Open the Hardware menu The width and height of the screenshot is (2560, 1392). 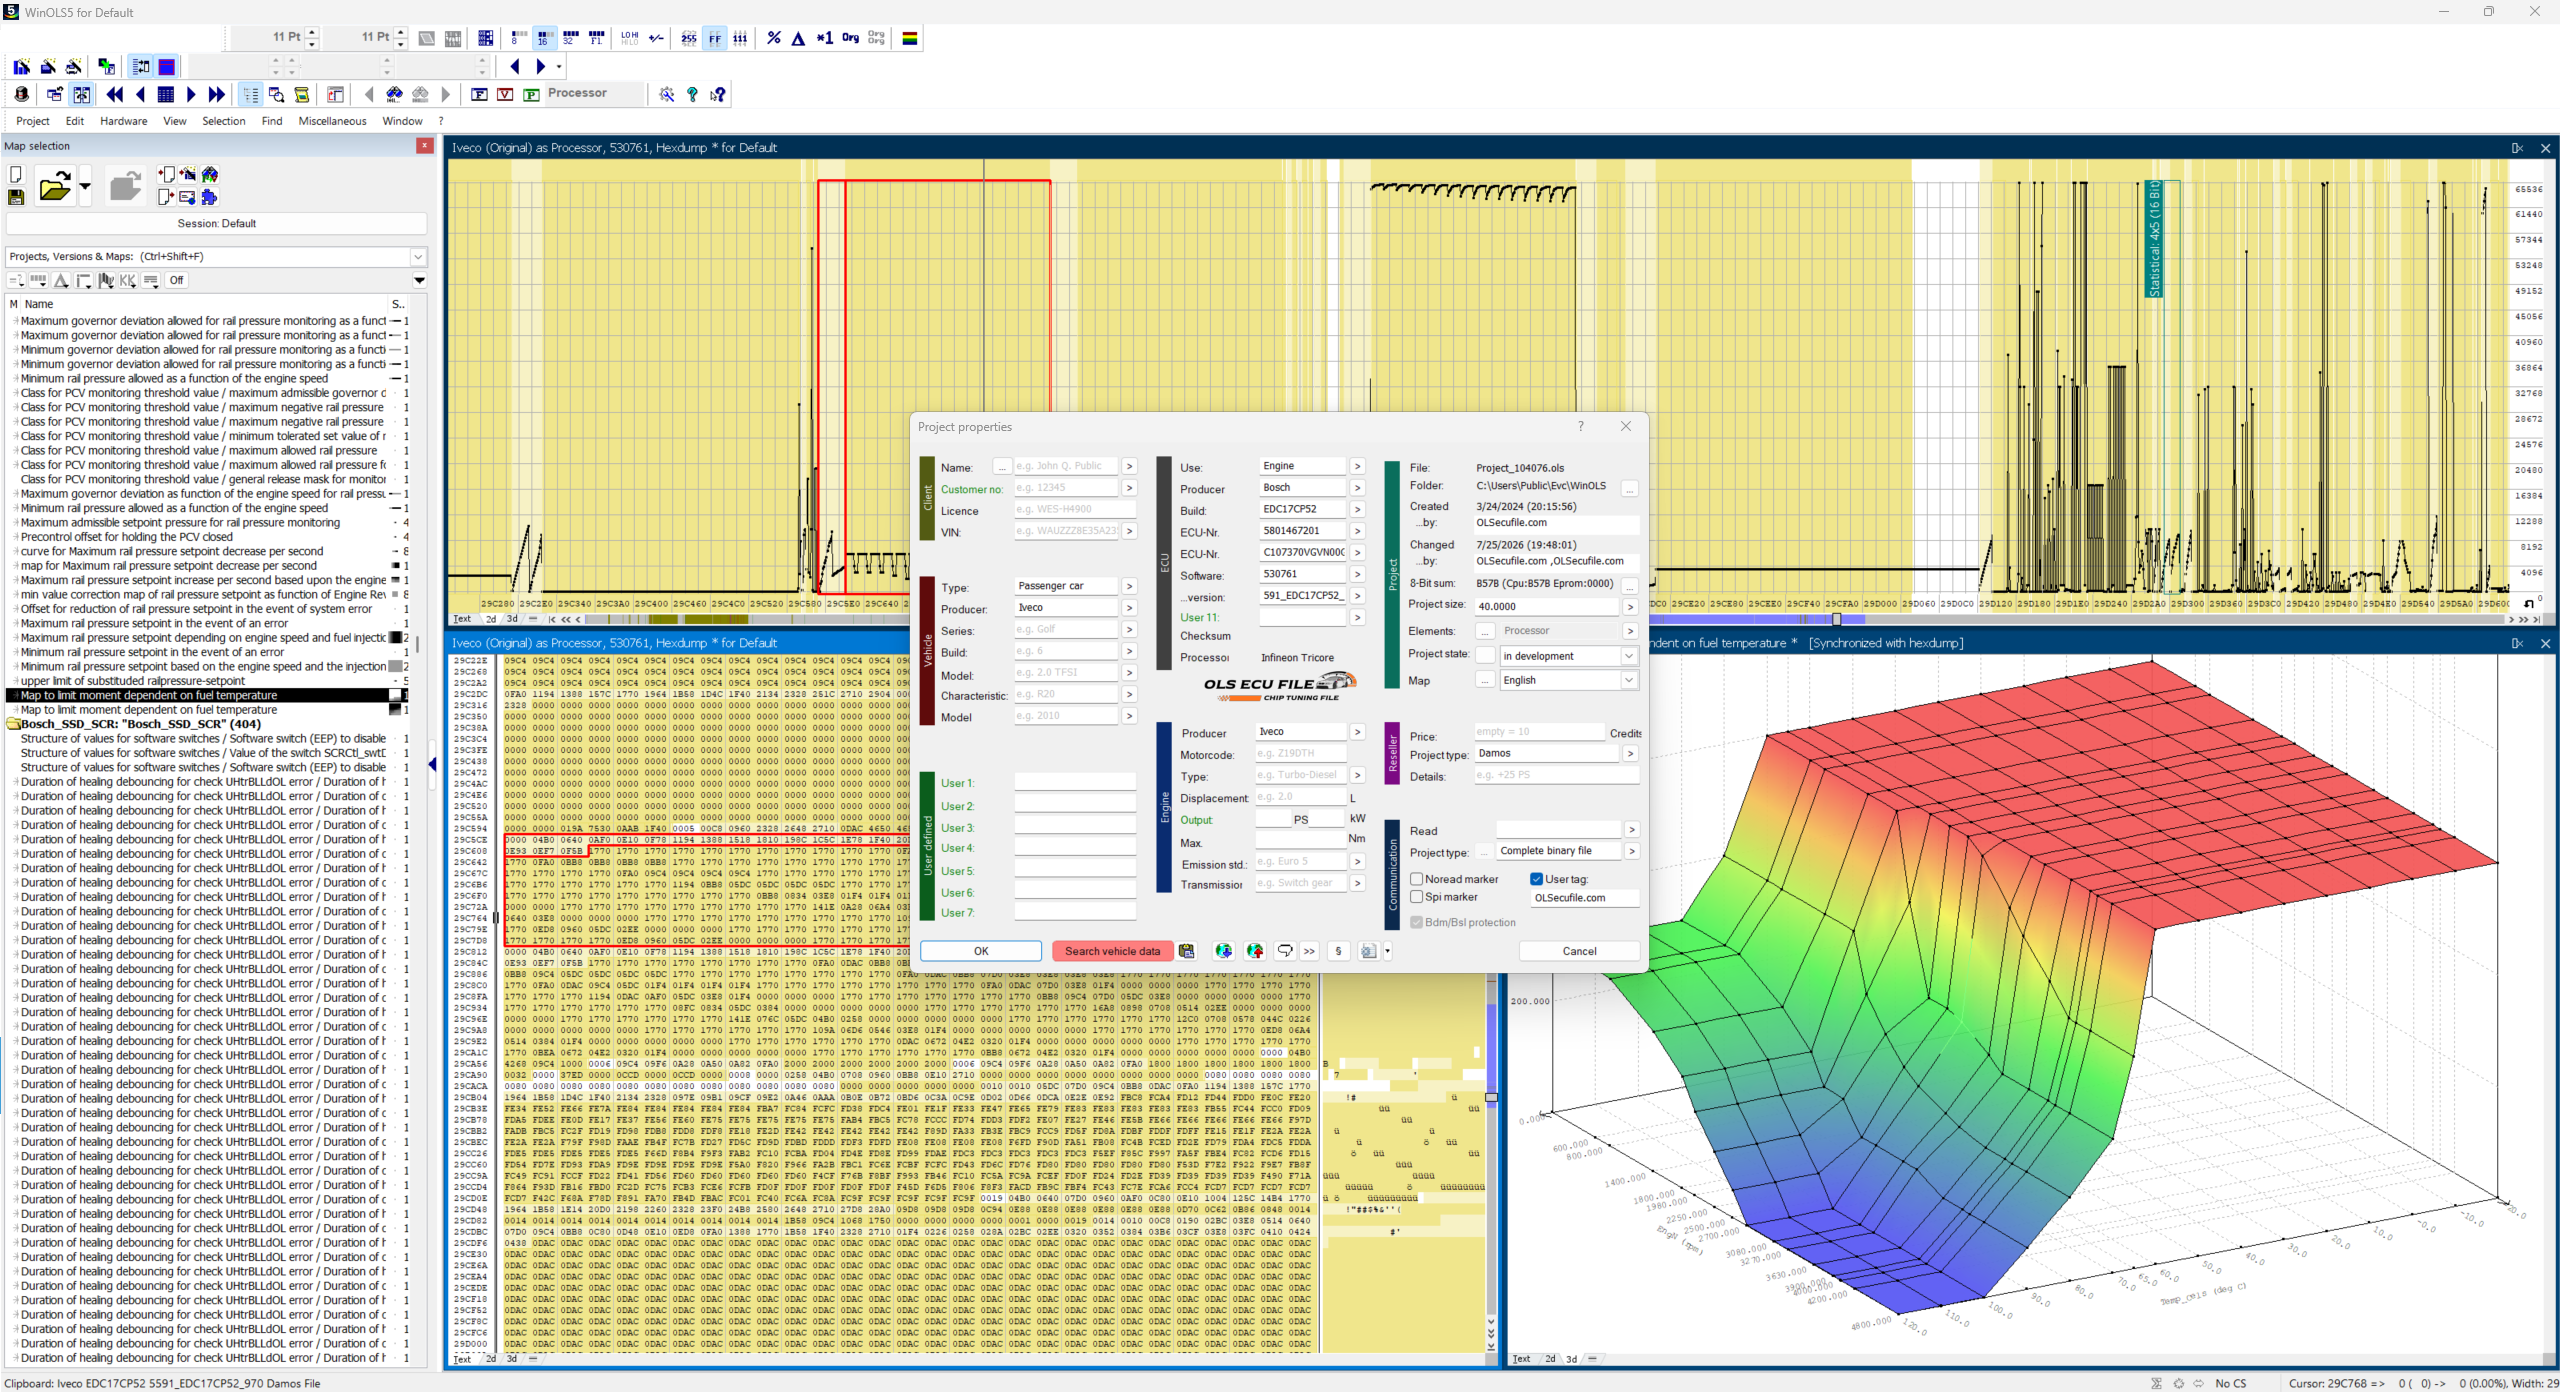[123, 121]
